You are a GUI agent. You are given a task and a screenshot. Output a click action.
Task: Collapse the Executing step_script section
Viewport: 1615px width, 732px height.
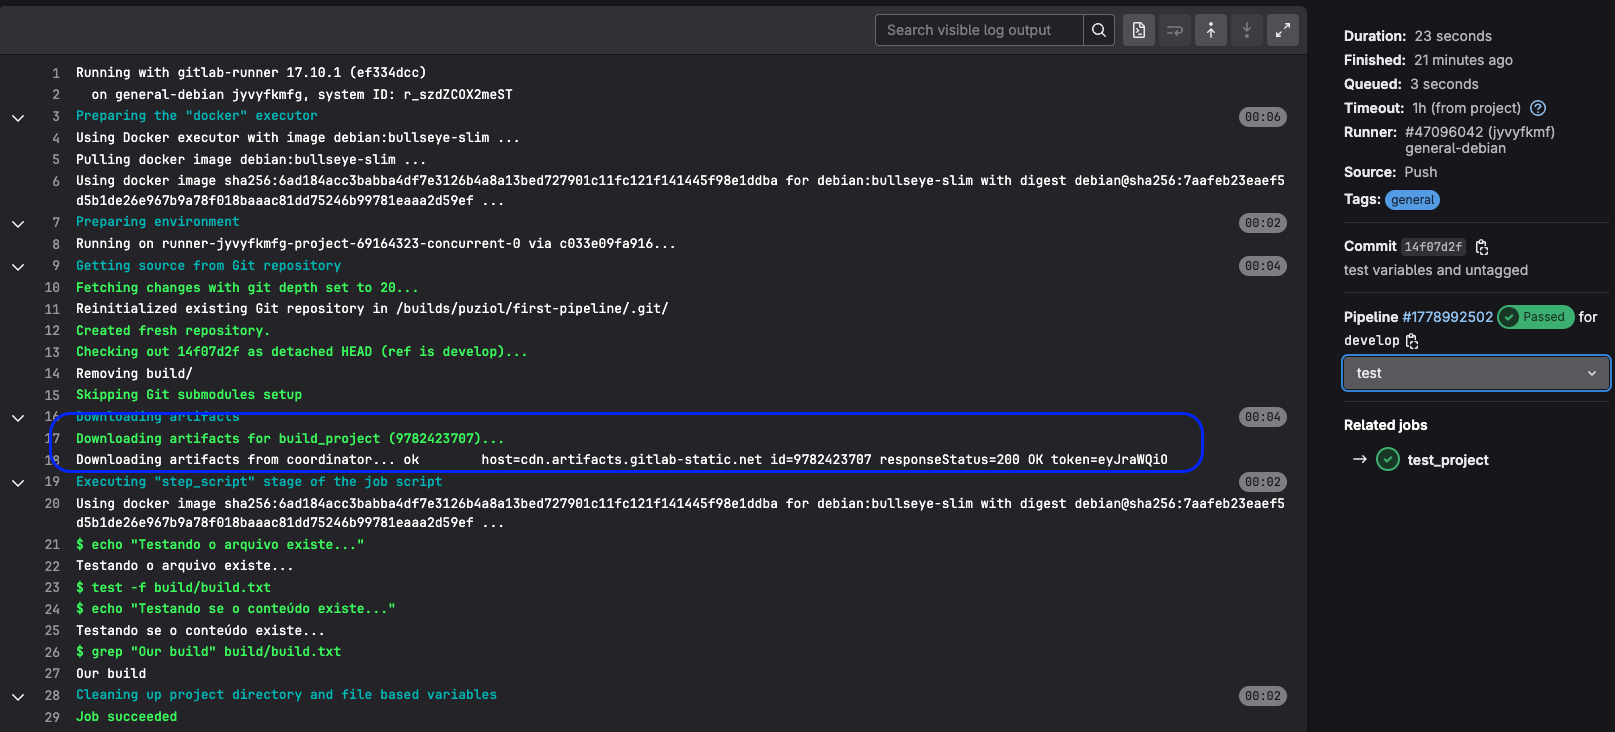(18, 482)
